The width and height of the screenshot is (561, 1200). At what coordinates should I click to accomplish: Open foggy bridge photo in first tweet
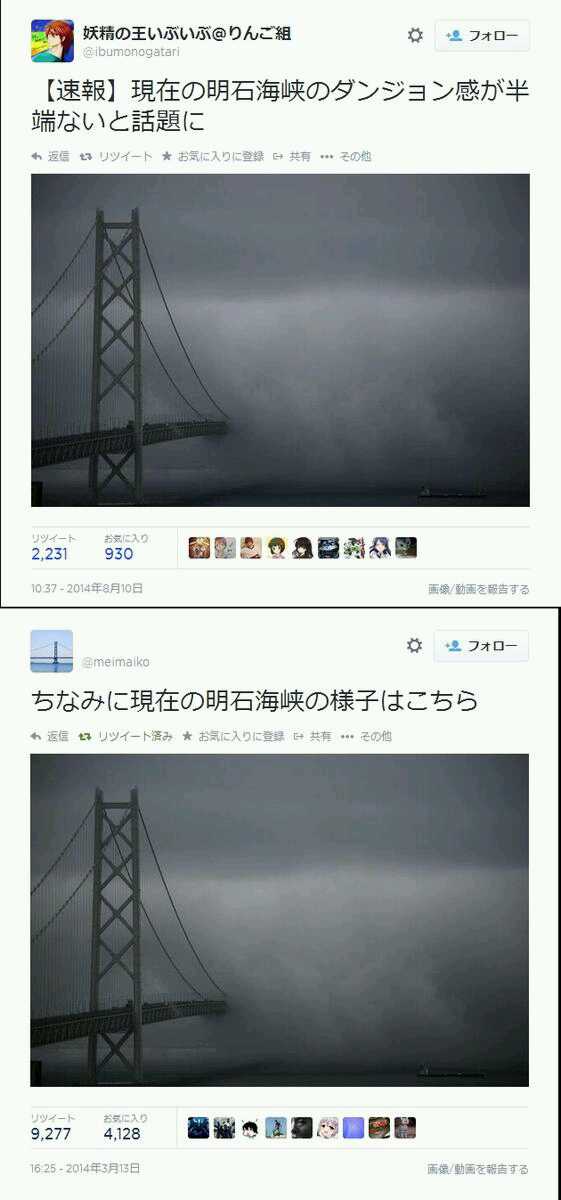(280, 340)
